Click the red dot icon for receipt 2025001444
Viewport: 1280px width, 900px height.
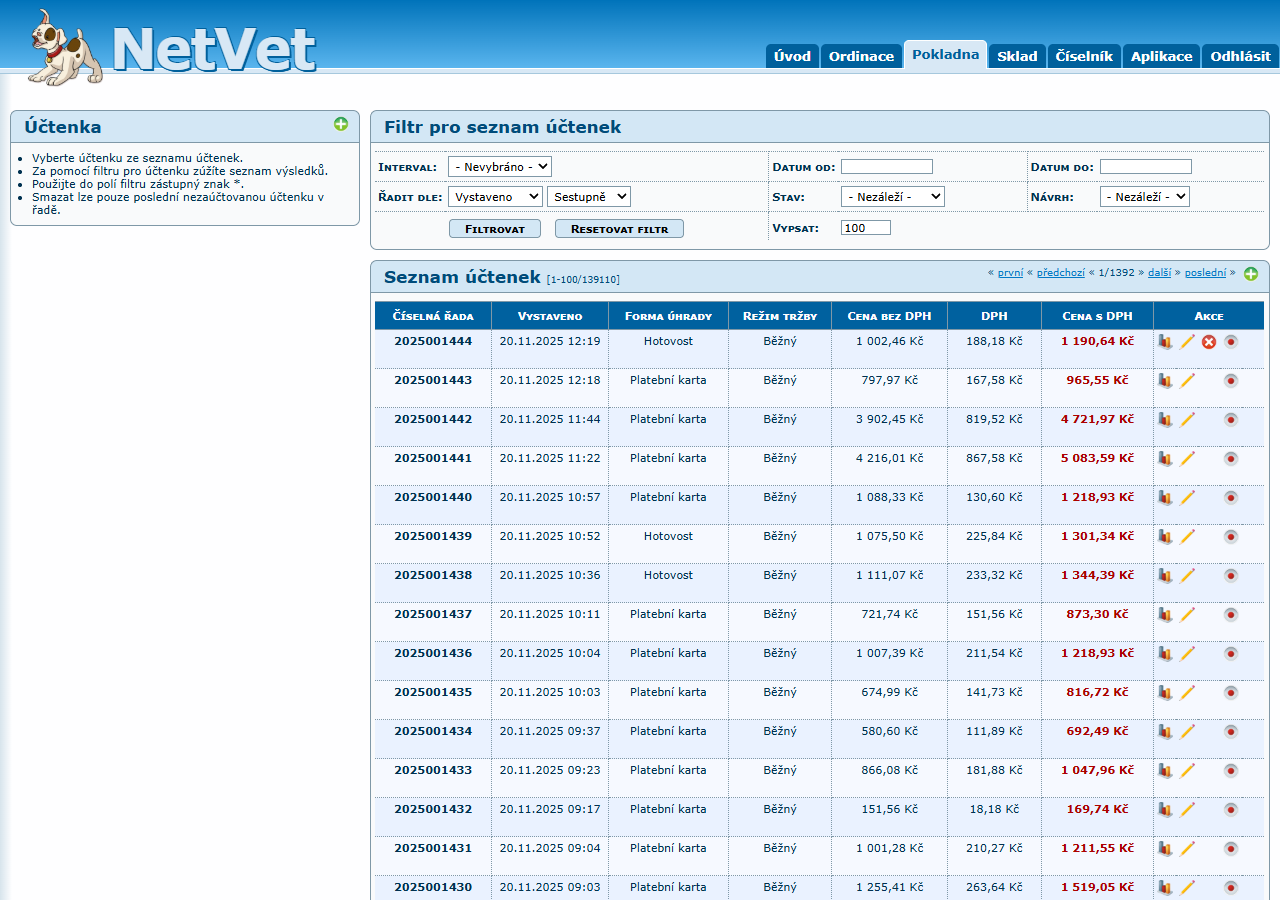pyautogui.click(x=1231, y=341)
